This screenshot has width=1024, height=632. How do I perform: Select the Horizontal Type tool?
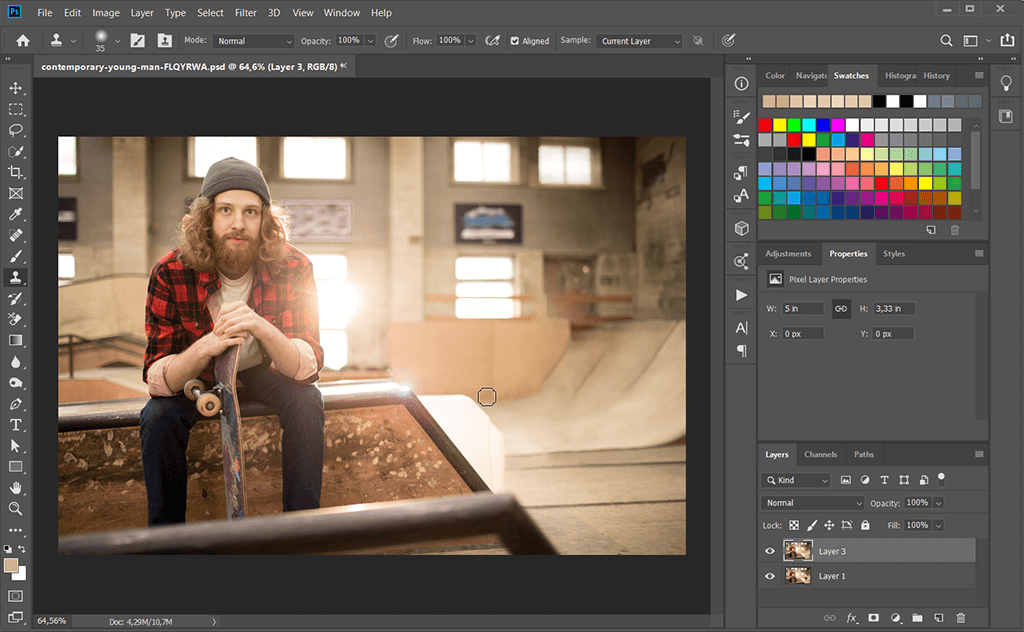16,425
